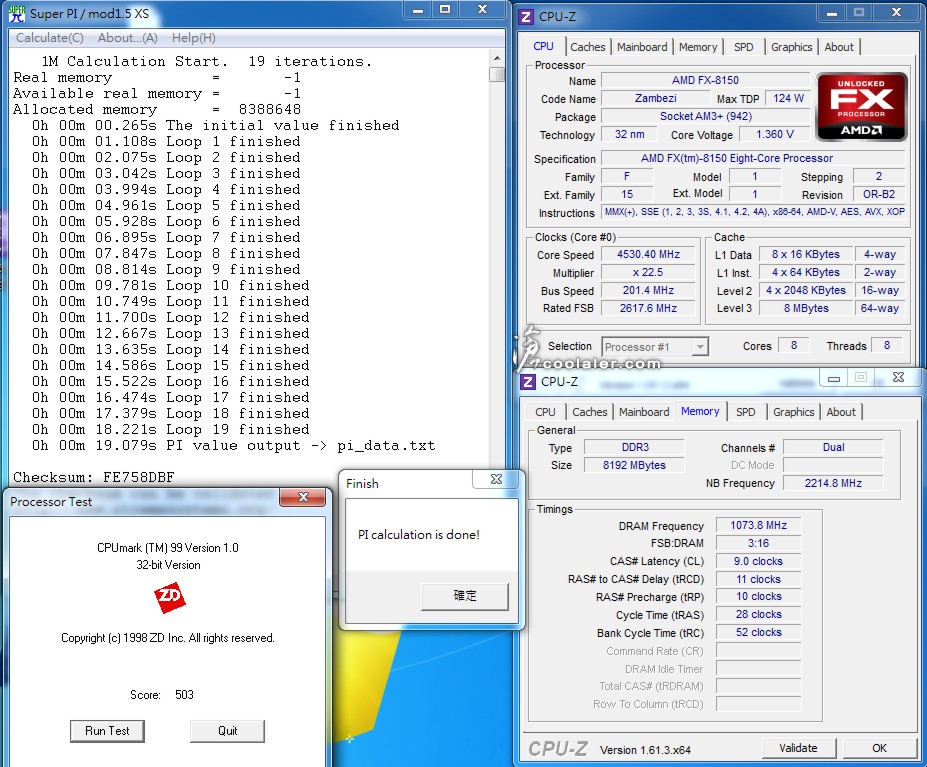Switch to CPU tab in the CPU-Z memory window

[x=545, y=412]
